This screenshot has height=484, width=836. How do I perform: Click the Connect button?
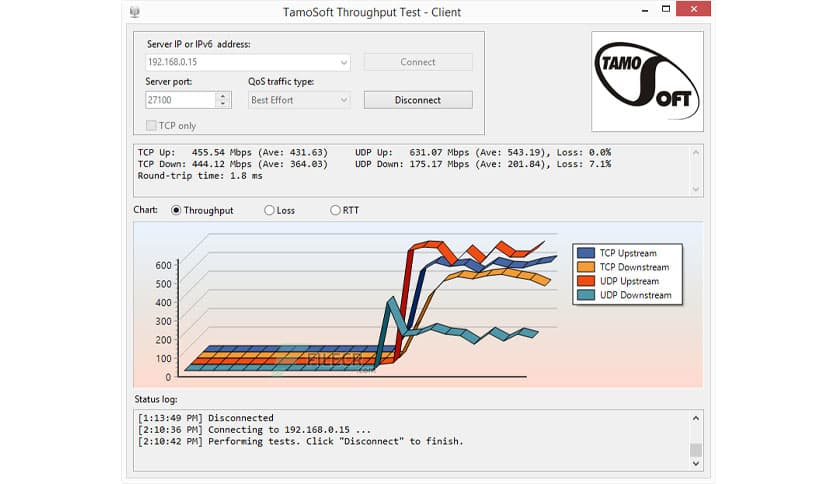click(x=418, y=62)
